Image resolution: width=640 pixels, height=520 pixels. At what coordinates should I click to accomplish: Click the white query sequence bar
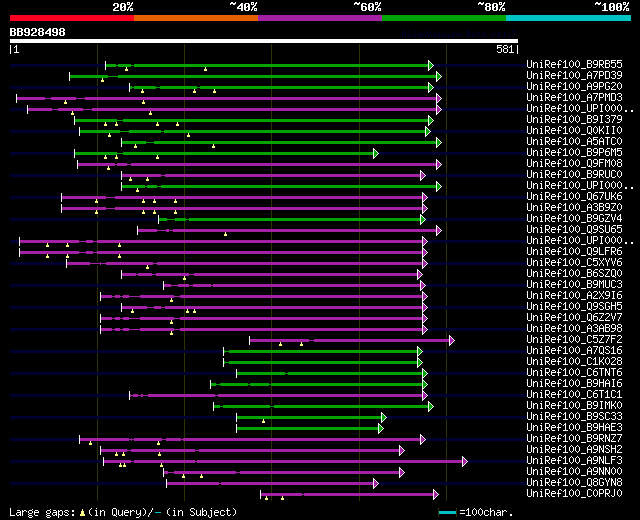(264, 41)
